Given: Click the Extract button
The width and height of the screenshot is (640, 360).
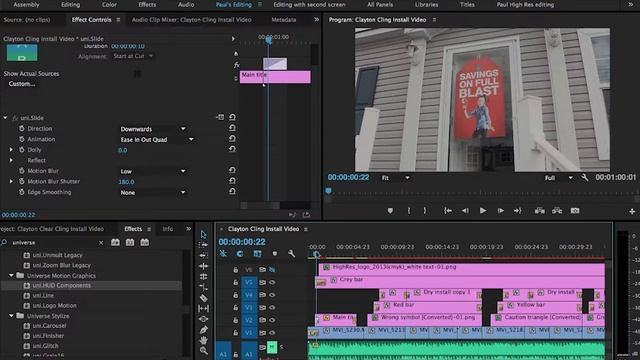Looking at the screenshot, I should click(x=557, y=211).
